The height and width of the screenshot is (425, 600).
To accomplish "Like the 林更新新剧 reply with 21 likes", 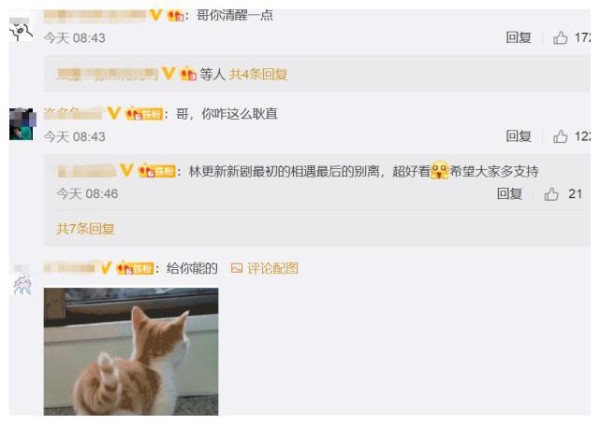I will pyautogui.click(x=551, y=194).
